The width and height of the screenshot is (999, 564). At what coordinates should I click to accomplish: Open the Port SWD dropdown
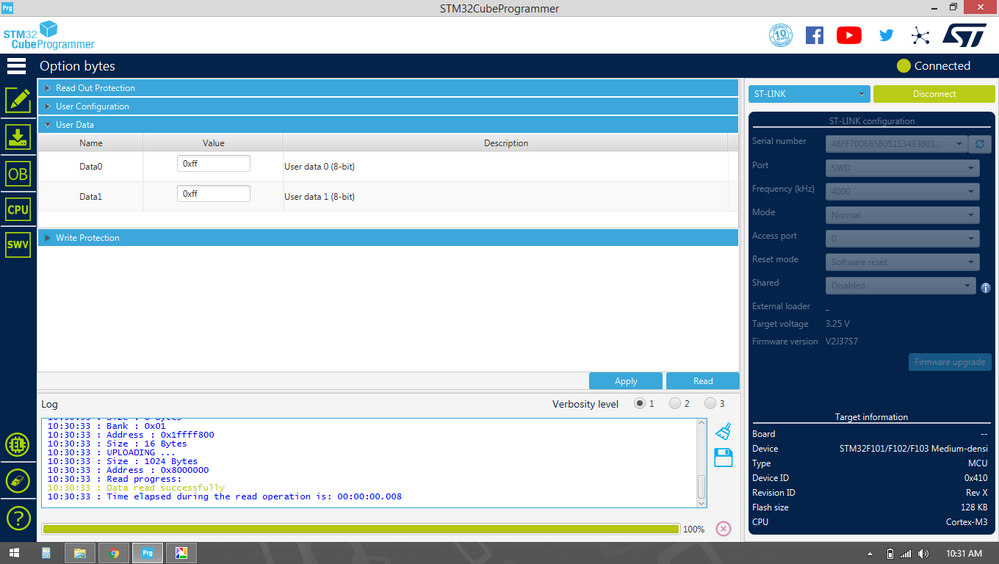point(902,168)
